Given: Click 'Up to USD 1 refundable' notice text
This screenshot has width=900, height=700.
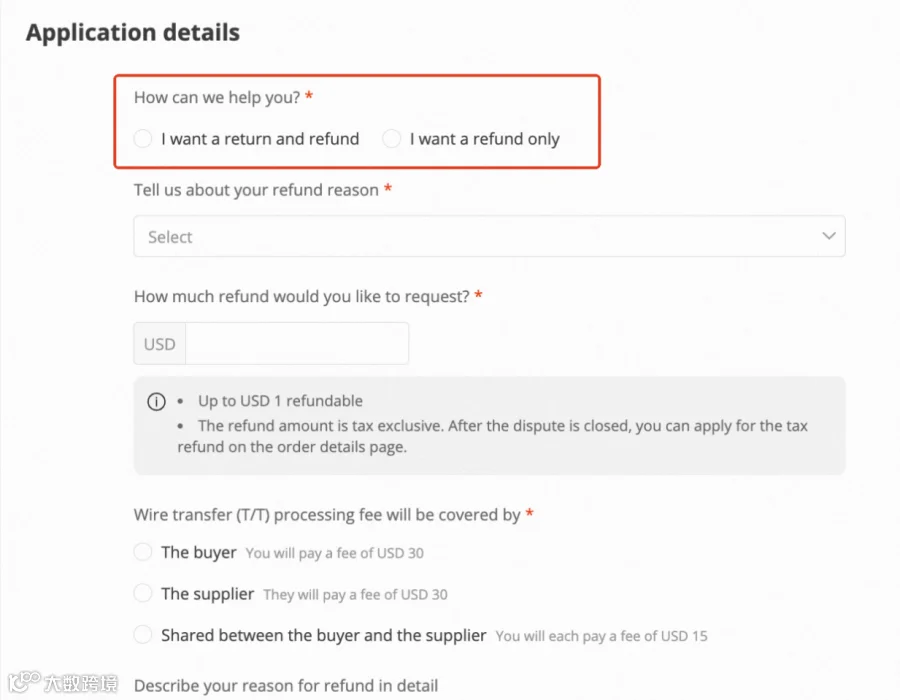Looking at the screenshot, I should [280, 400].
